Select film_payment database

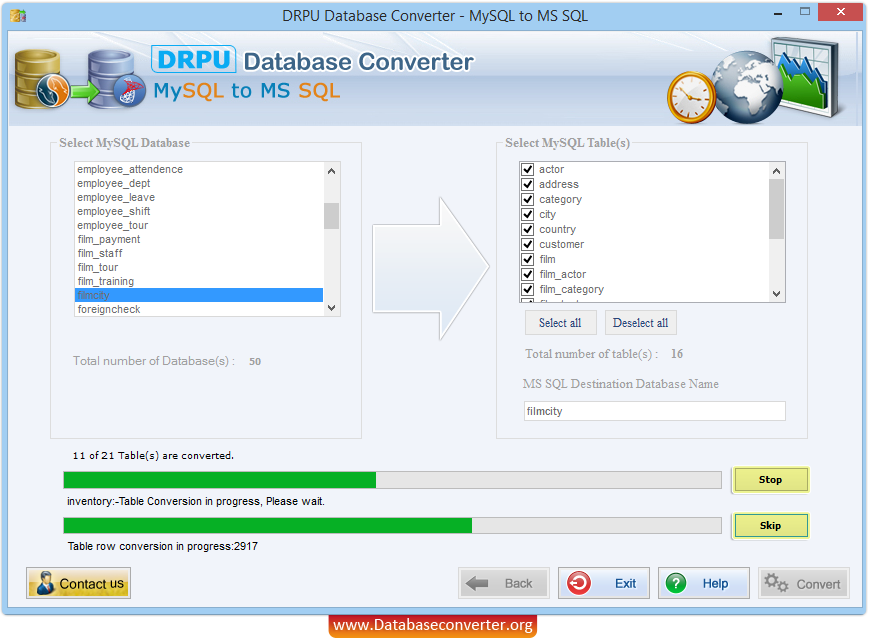pos(199,239)
